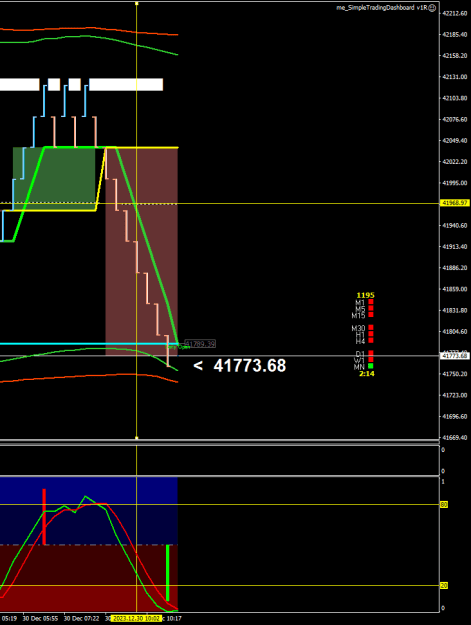Click the me_SimpleTradingDashboard v1R label
The image size is (471, 625).
[x=382, y=8]
